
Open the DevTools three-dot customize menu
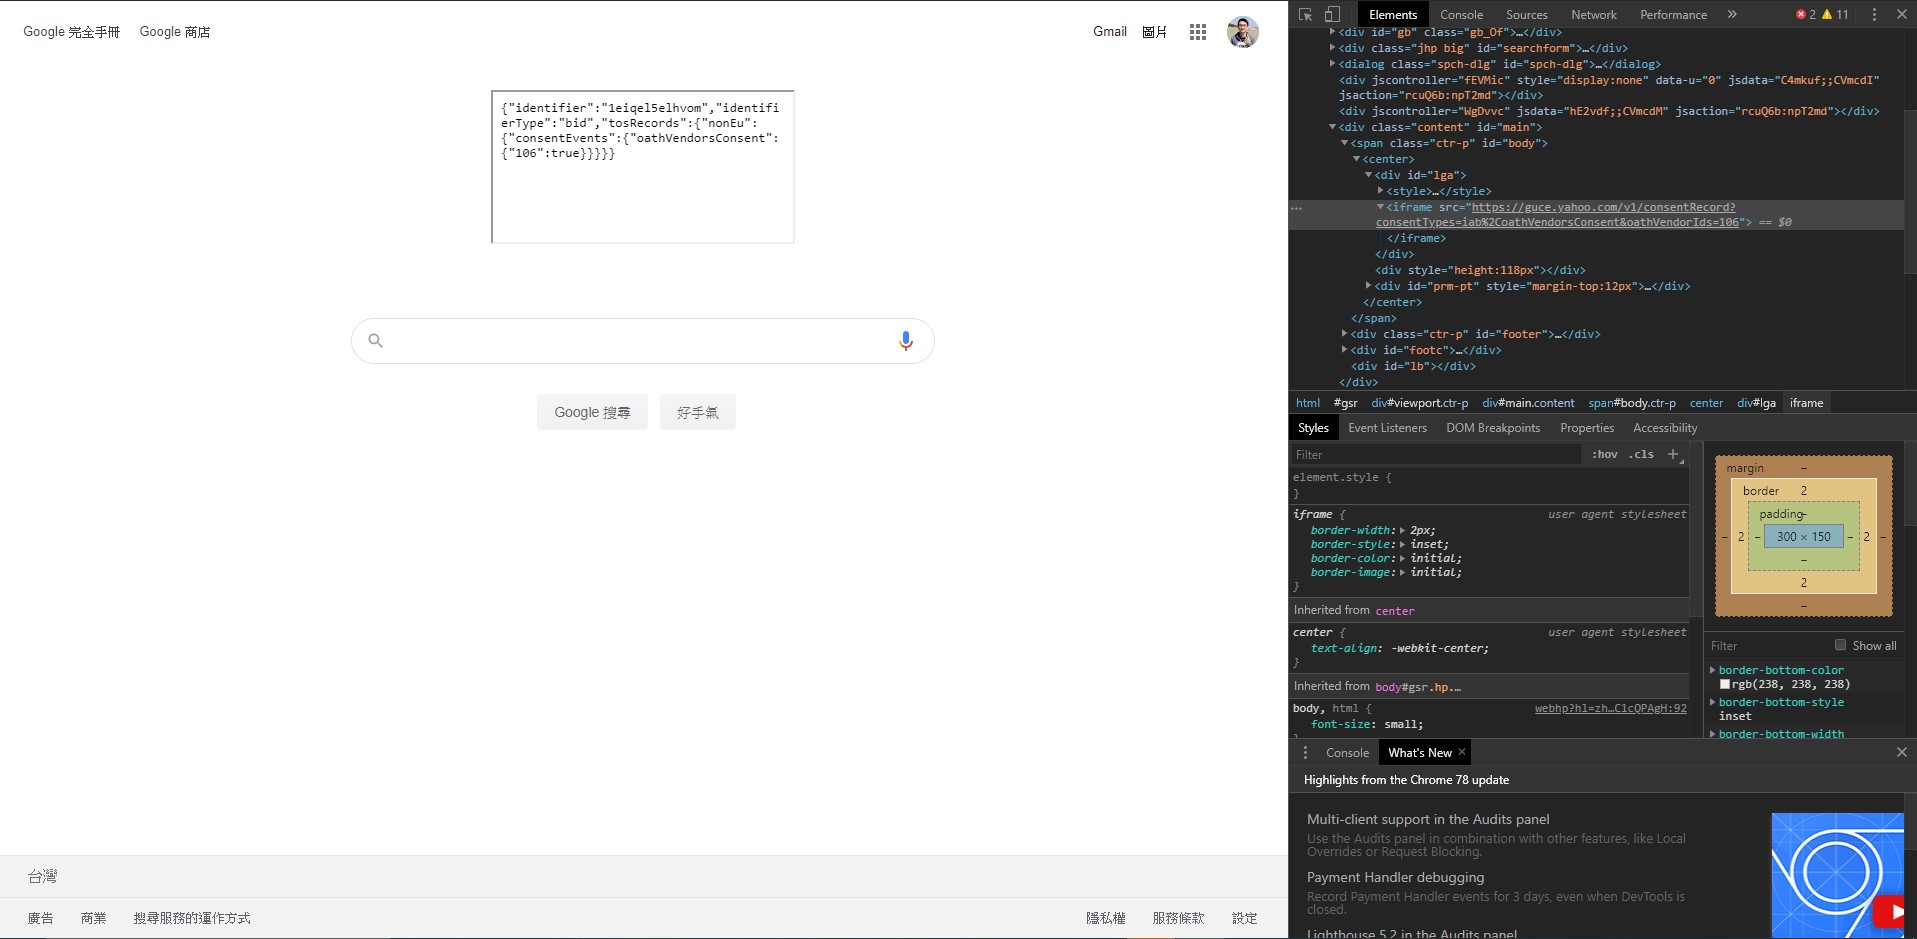[1874, 15]
